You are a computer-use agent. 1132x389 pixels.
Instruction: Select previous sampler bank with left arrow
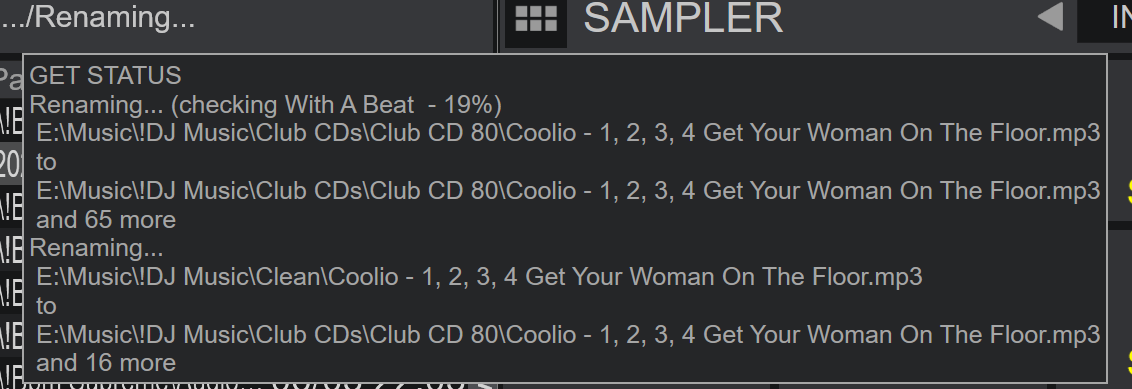1050,17
